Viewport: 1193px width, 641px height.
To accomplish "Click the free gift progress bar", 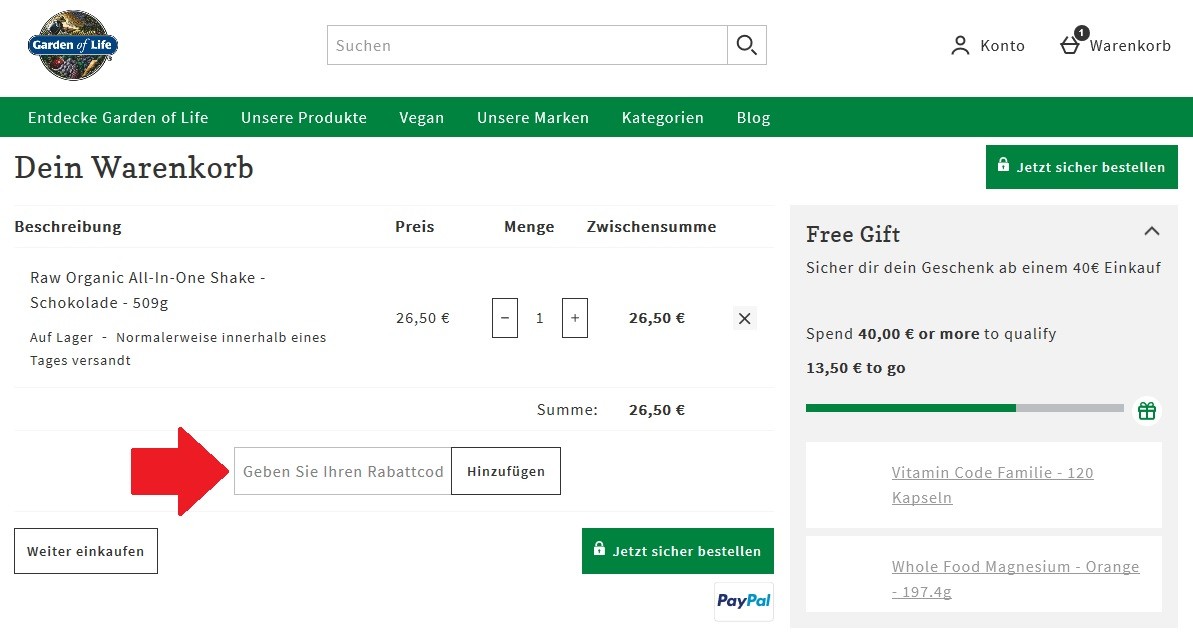I will pyautogui.click(x=965, y=408).
